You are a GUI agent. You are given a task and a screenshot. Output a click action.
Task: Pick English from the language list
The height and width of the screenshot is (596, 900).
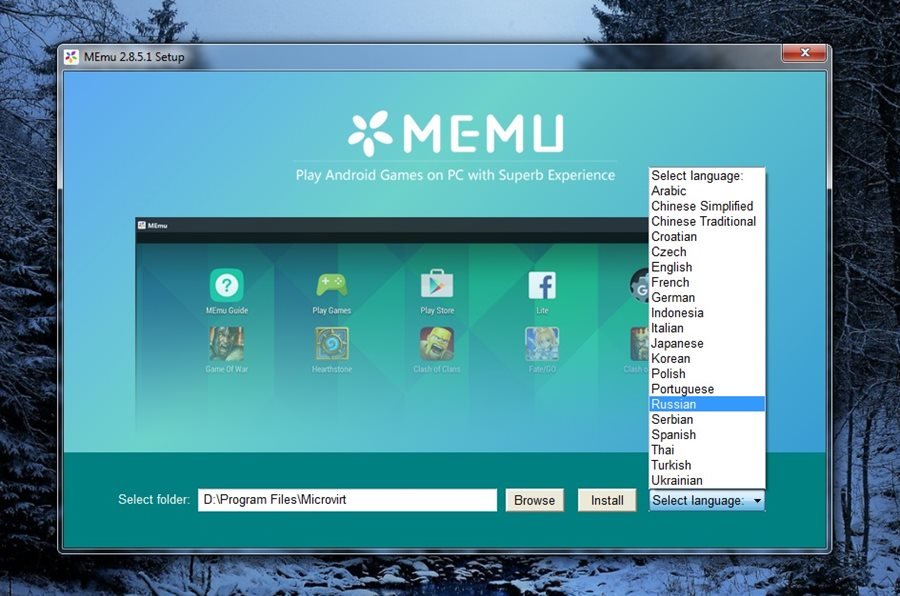(707, 267)
